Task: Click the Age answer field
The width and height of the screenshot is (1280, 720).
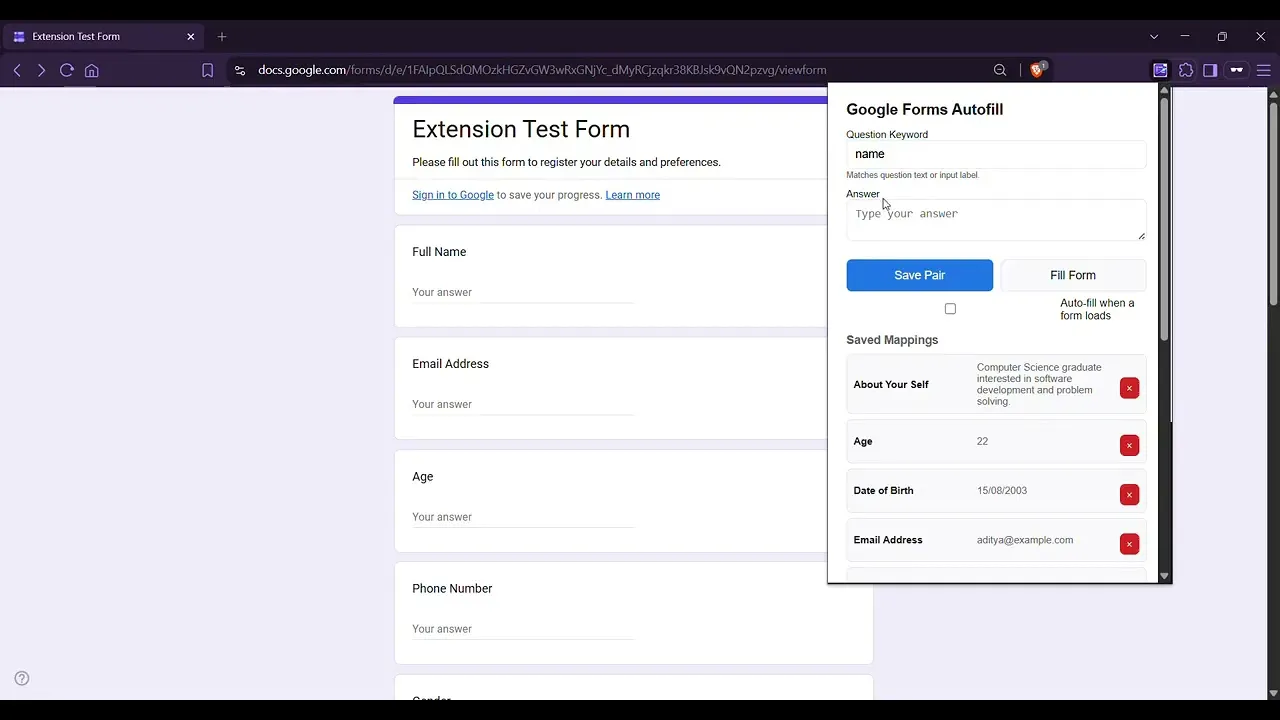Action: point(523,517)
